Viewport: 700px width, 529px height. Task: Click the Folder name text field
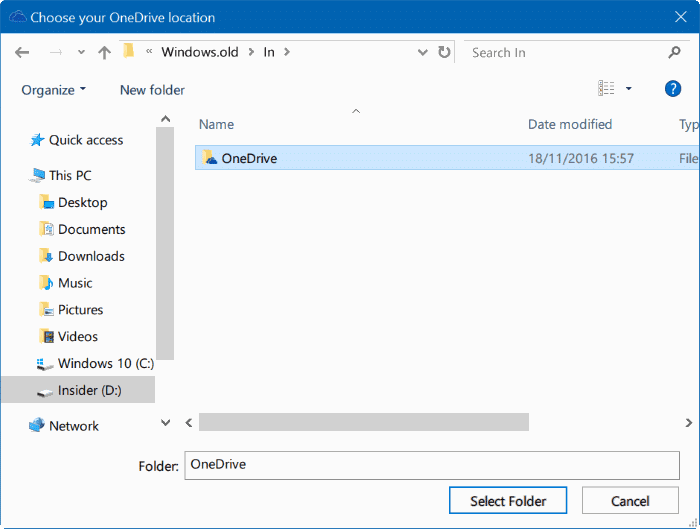432,465
